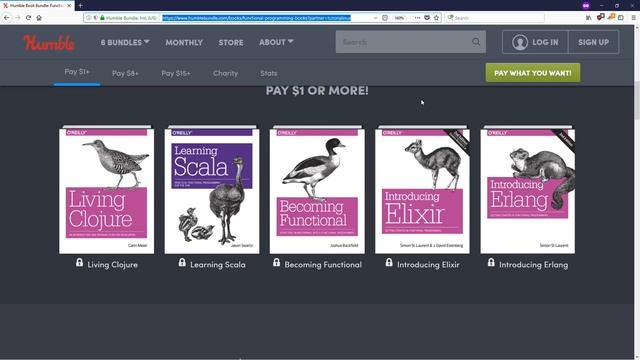Open page actions three-dot menu
This screenshot has height=360, width=640.
pos(417,18)
